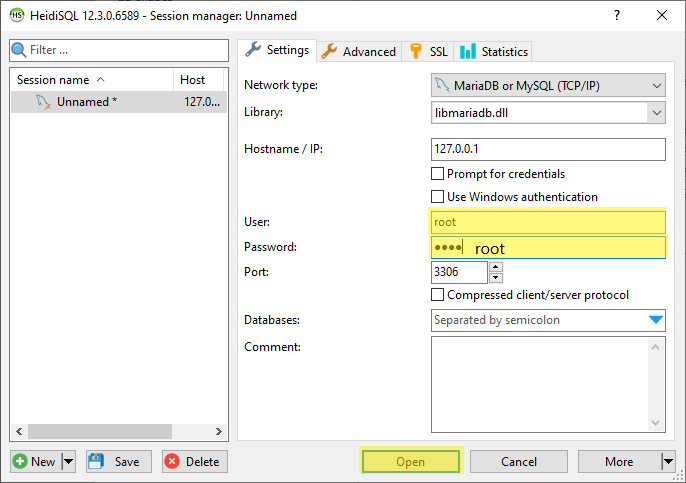Expand the Library dropdown arrow
686x483 pixels.
coord(656,113)
